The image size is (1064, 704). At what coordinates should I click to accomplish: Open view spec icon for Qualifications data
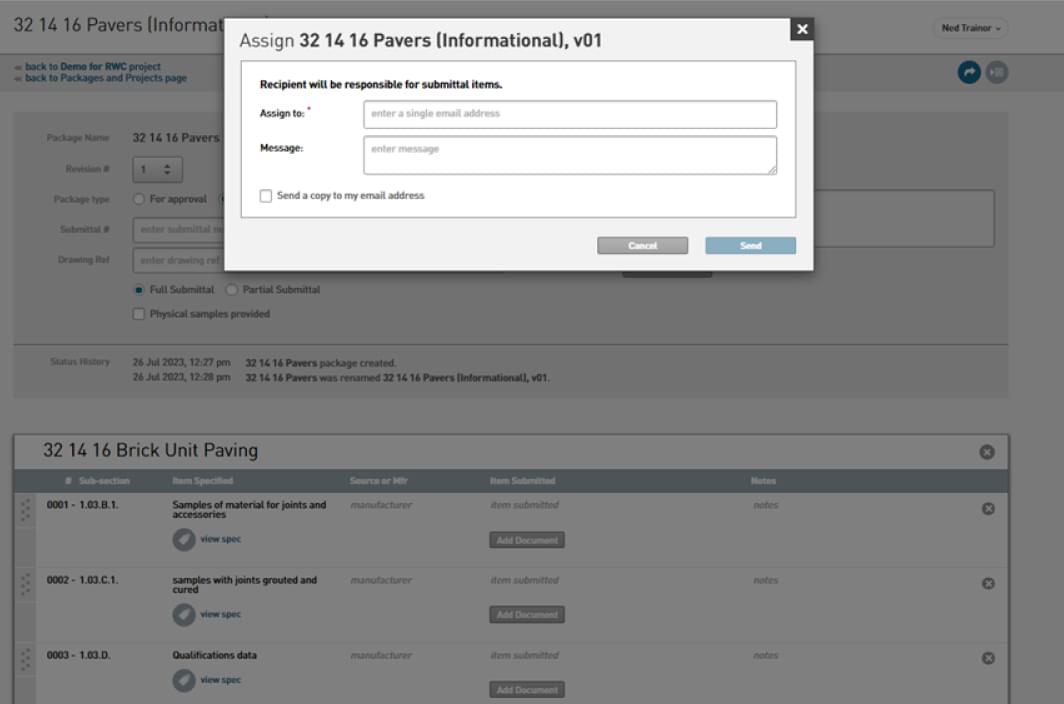(x=184, y=680)
